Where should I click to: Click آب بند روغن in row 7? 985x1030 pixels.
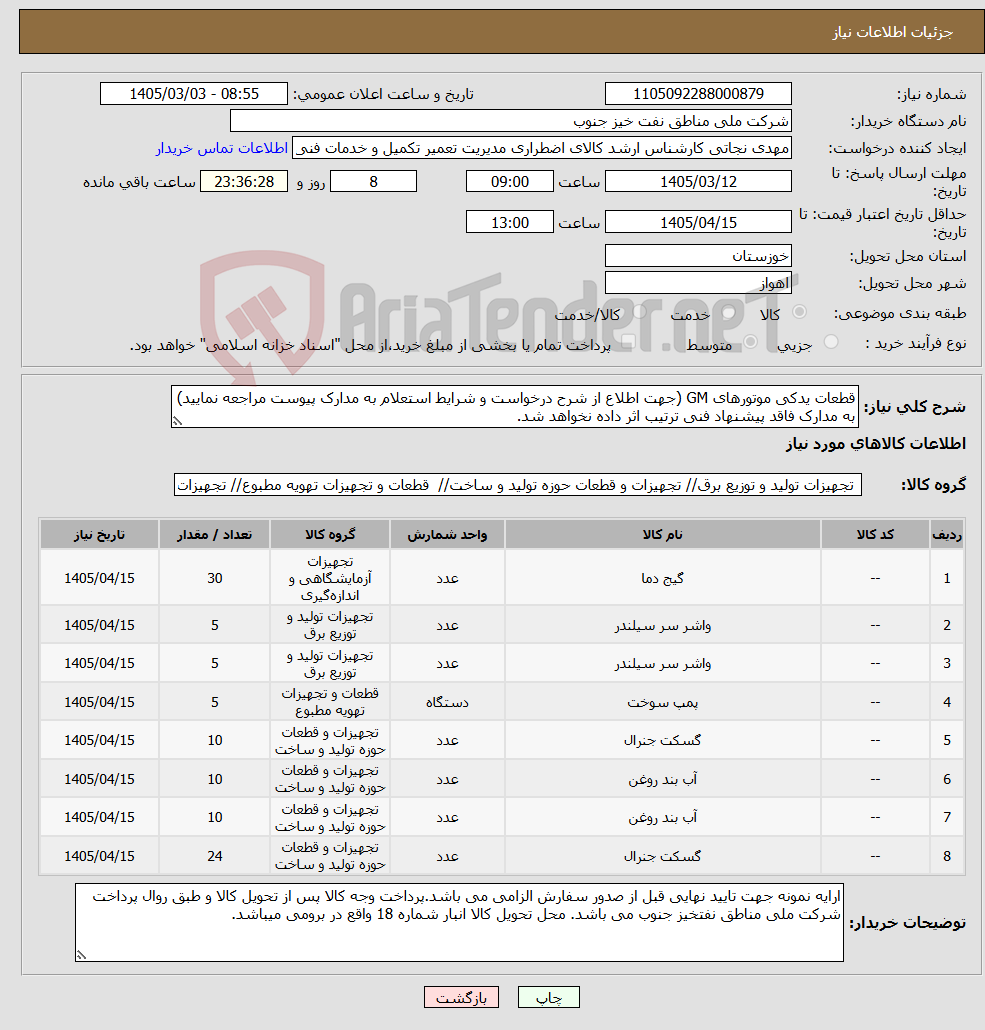point(662,817)
